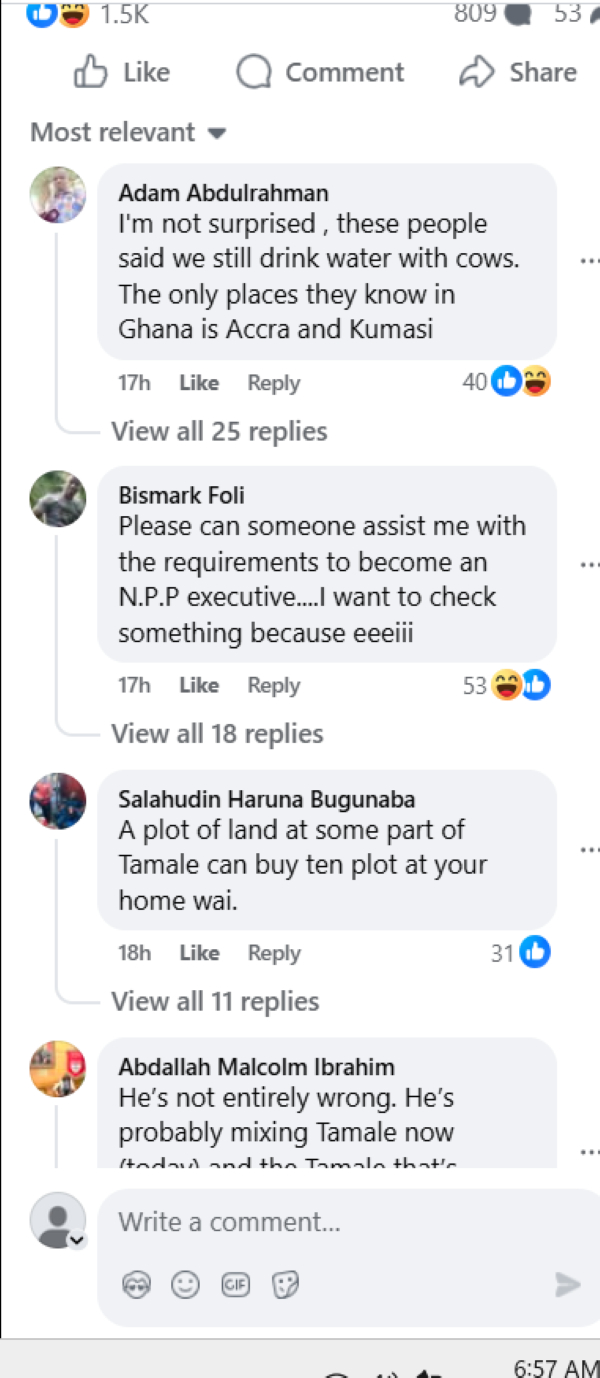Image resolution: width=600 pixels, height=1378 pixels.
Task: Toggle Like on the post
Action: point(122,72)
